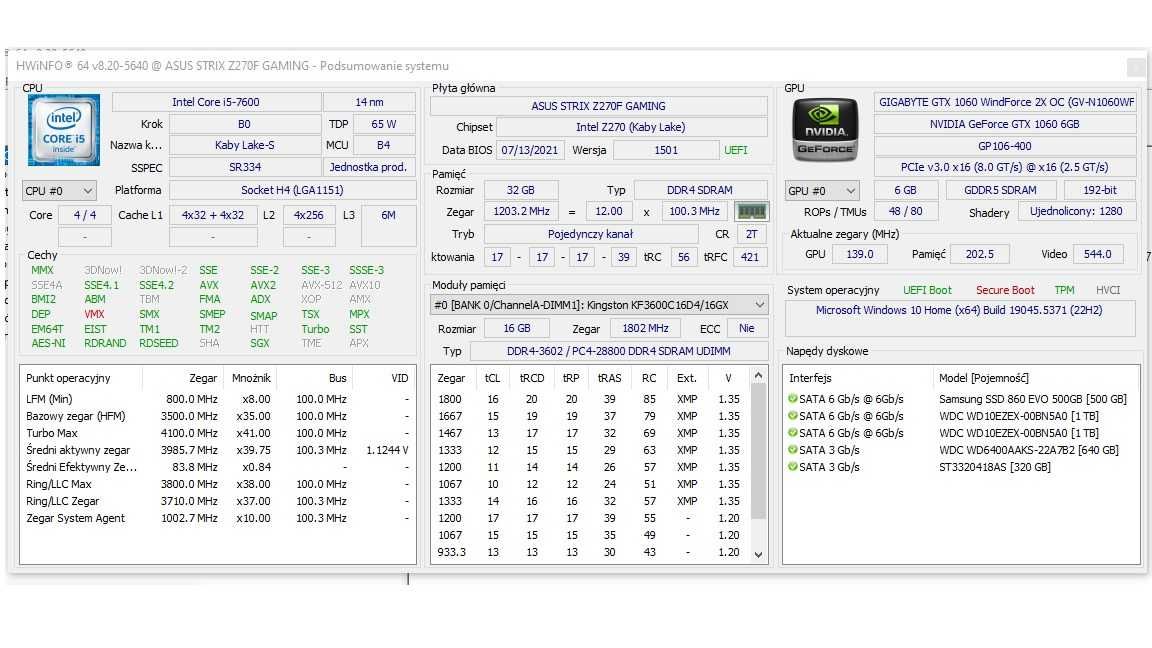Click the Zegar column header in operating points

click(203, 378)
